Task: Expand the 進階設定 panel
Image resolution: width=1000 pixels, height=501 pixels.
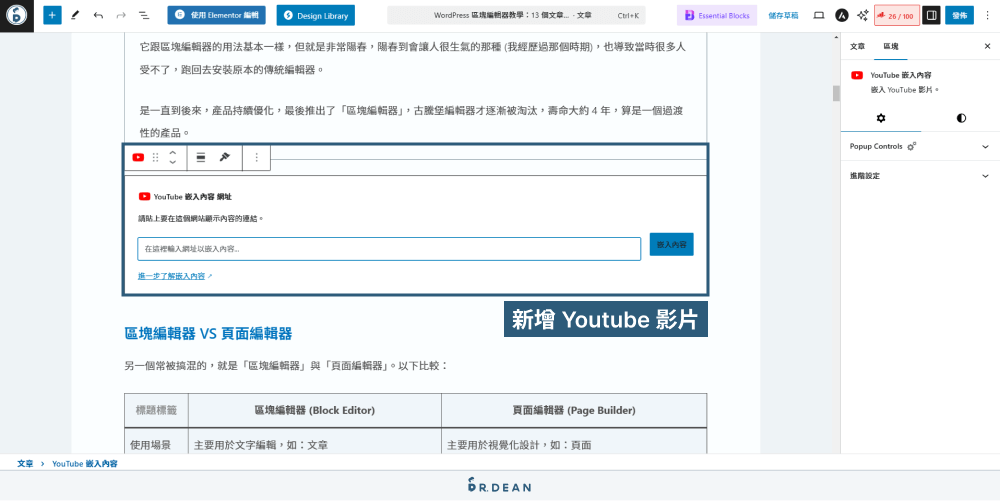Action: [x=920, y=175]
